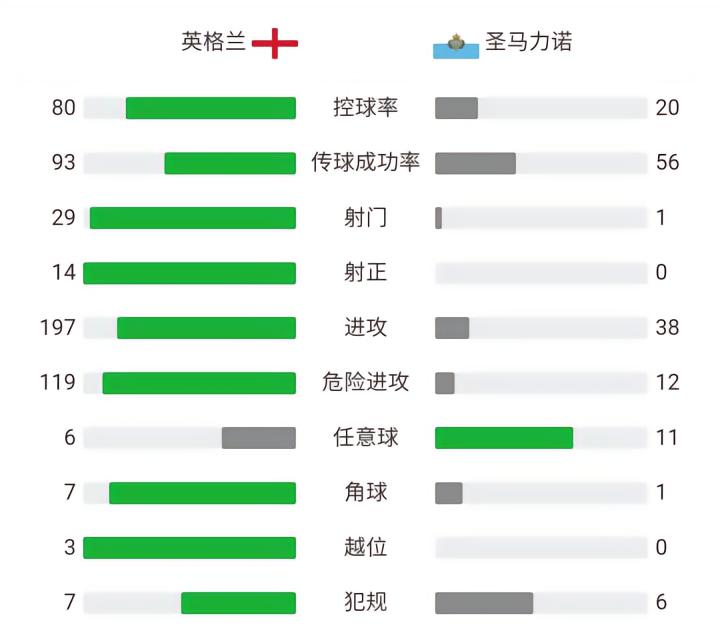This screenshot has width=720, height=625.
Task: Click England's 197 attacks value
Action: coord(57,328)
